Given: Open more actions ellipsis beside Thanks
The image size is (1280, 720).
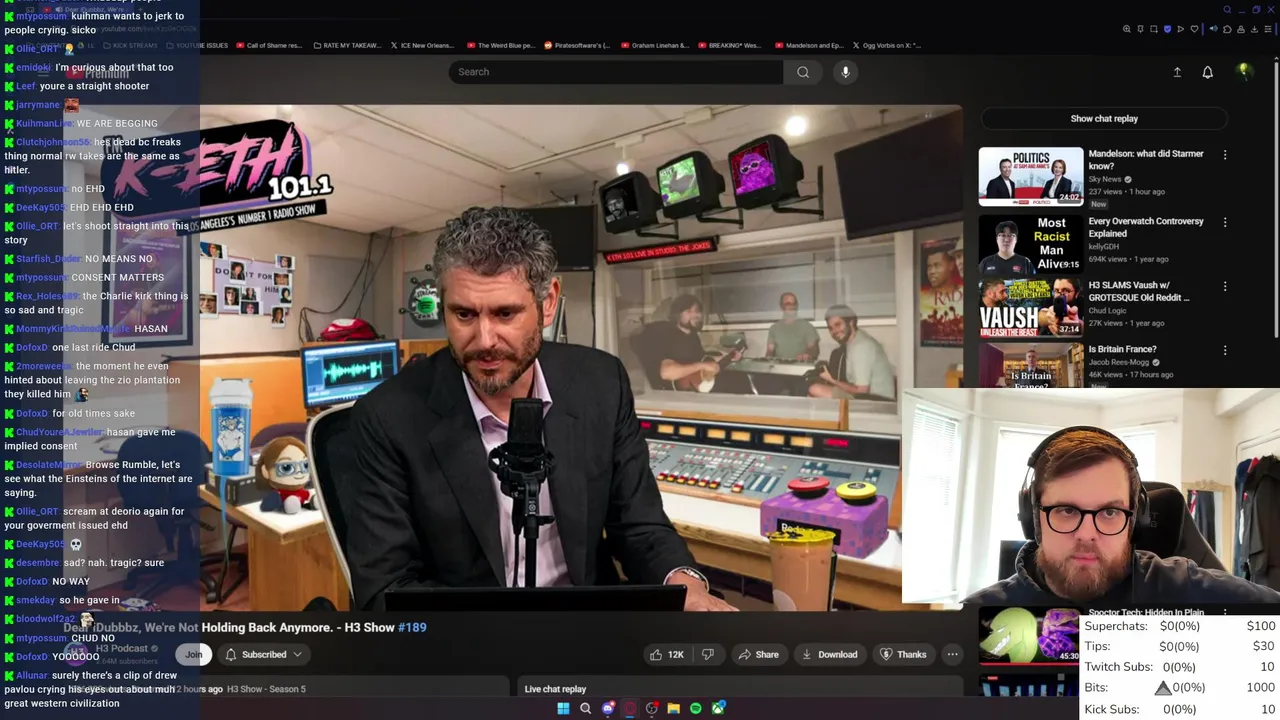Looking at the screenshot, I should (952, 654).
